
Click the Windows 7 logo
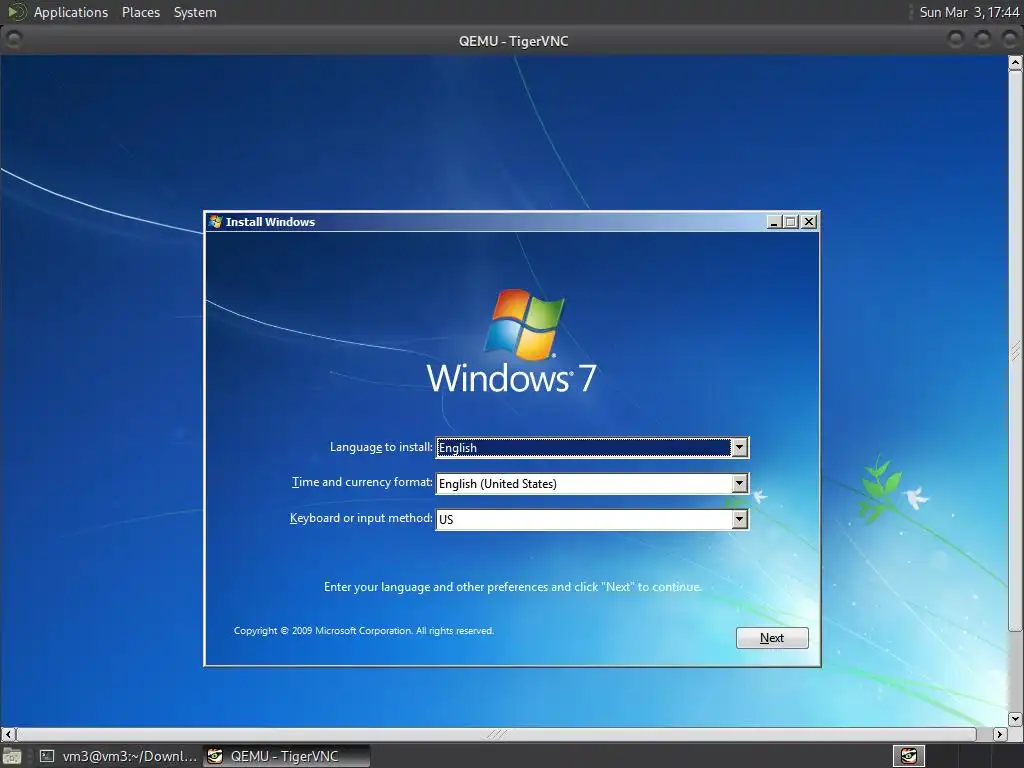coord(511,342)
